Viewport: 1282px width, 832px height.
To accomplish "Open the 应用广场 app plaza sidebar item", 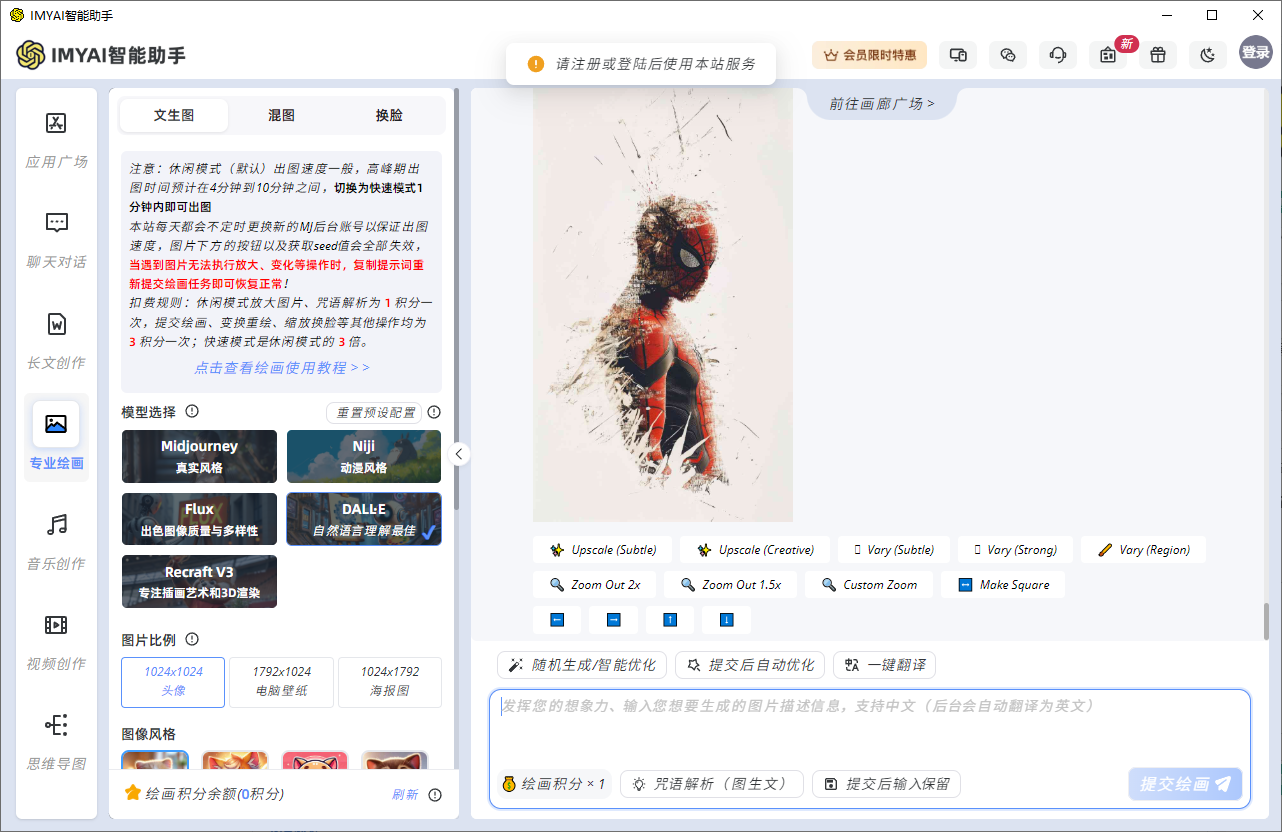I will point(57,138).
